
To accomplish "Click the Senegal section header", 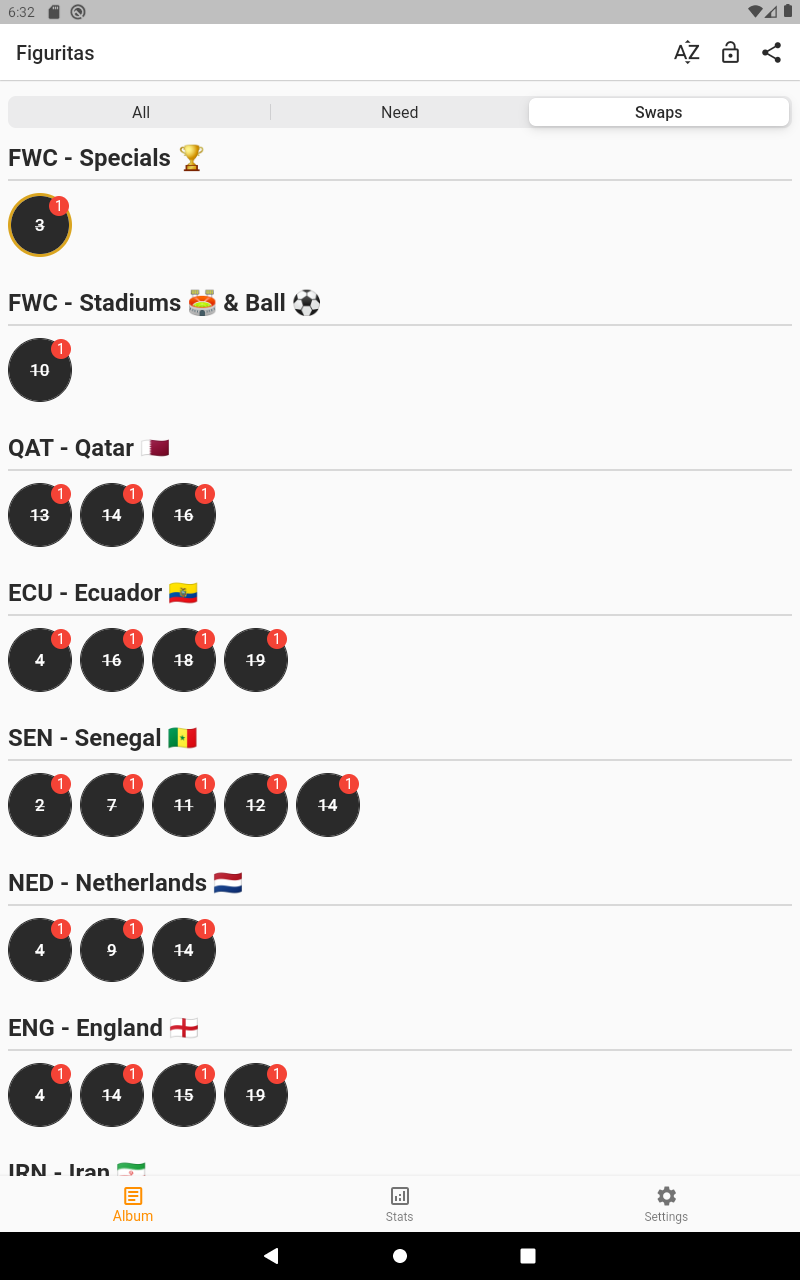I will click(x=102, y=738).
